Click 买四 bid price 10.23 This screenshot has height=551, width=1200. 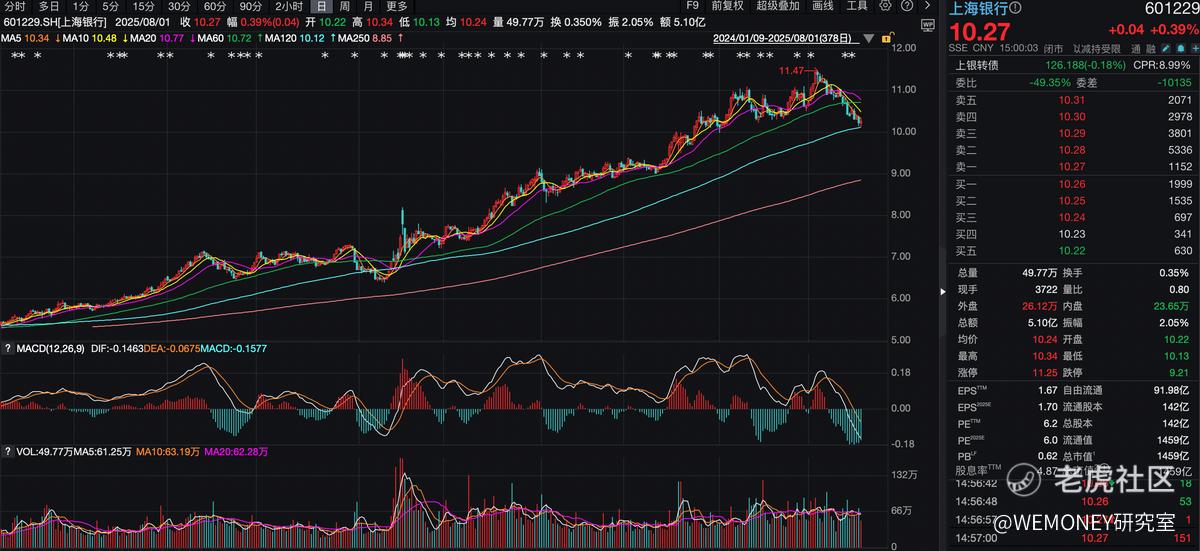(x=1072, y=234)
